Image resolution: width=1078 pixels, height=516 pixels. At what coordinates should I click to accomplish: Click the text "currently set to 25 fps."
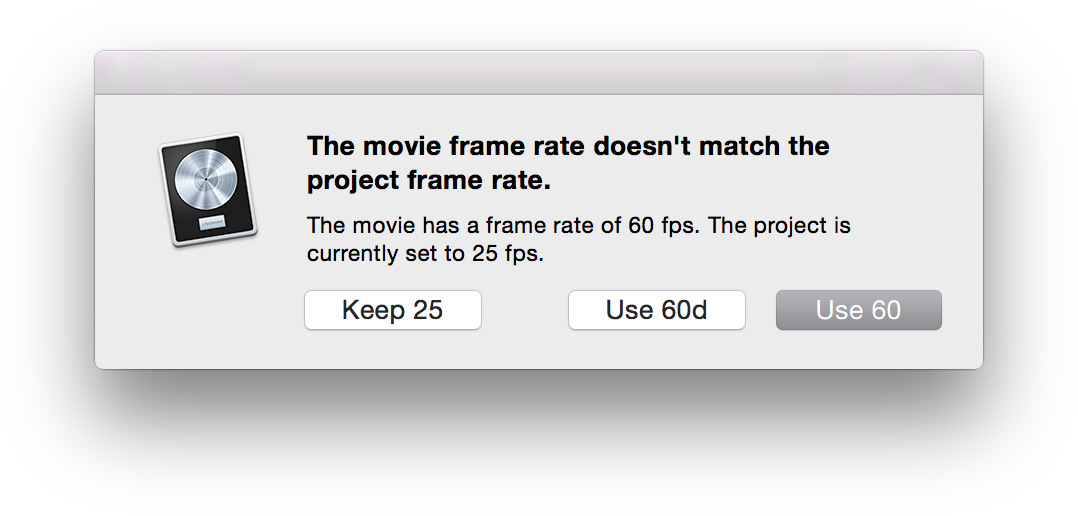(425, 254)
